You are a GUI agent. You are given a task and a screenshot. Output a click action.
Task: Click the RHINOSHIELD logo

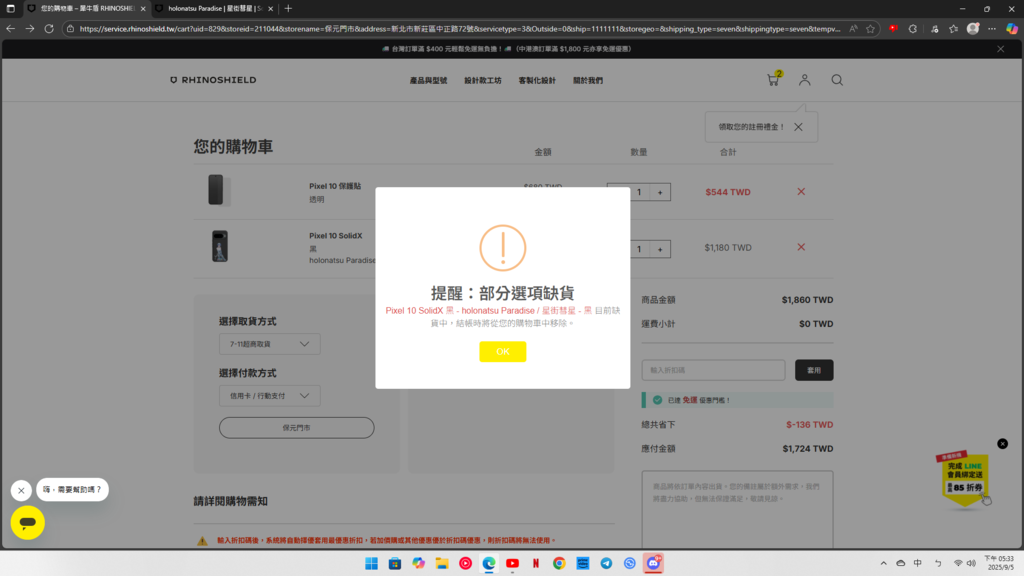point(213,80)
